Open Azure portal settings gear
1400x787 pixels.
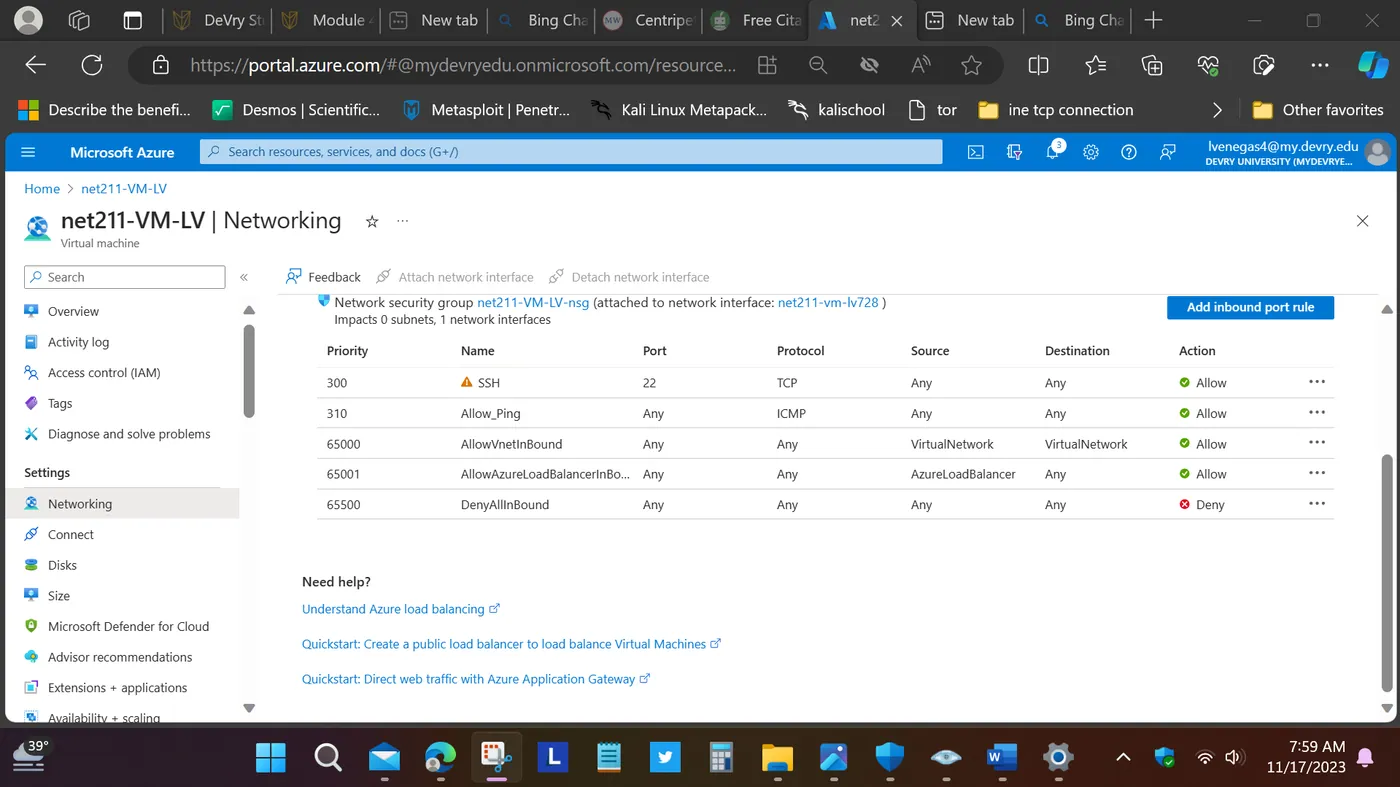coord(1091,152)
